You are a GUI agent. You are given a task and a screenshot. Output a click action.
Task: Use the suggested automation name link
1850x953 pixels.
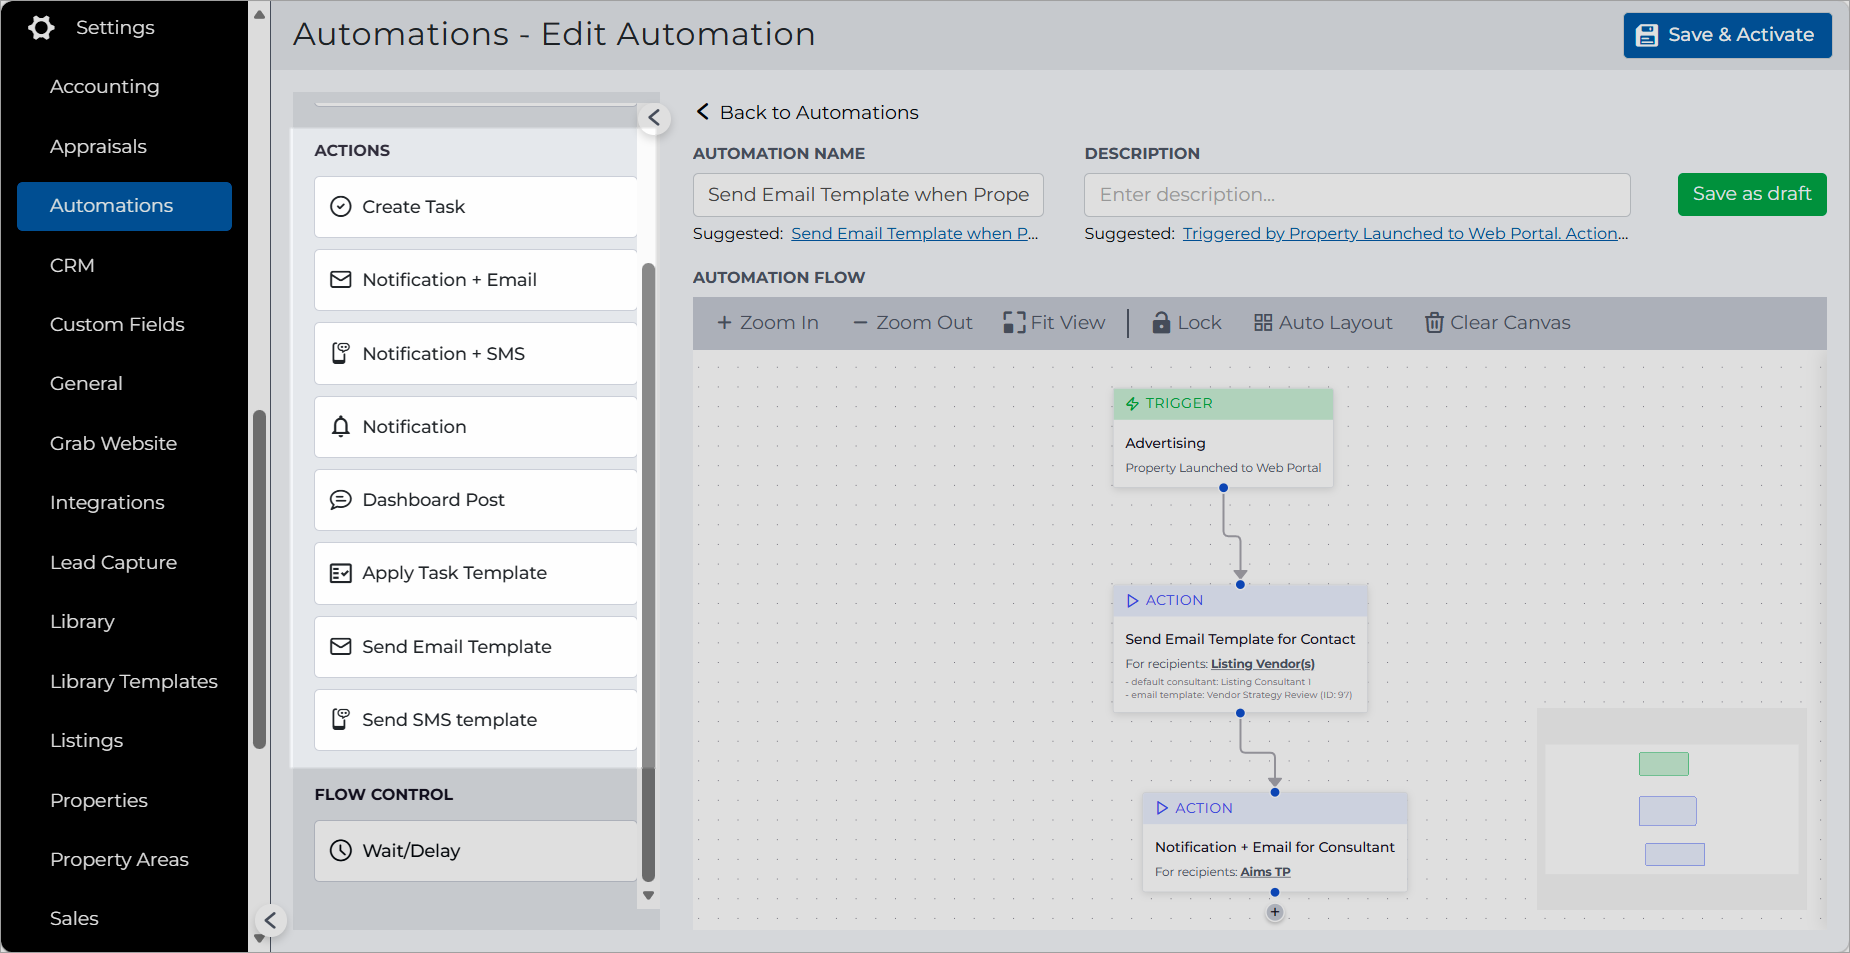[x=914, y=234]
